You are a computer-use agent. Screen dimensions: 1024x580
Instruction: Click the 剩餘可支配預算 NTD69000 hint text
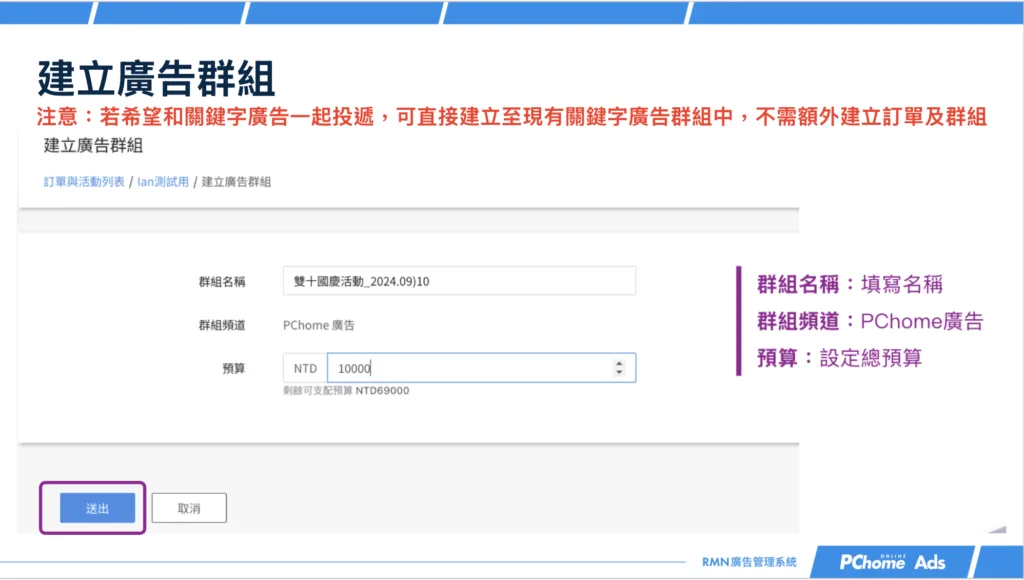click(346, 391)
